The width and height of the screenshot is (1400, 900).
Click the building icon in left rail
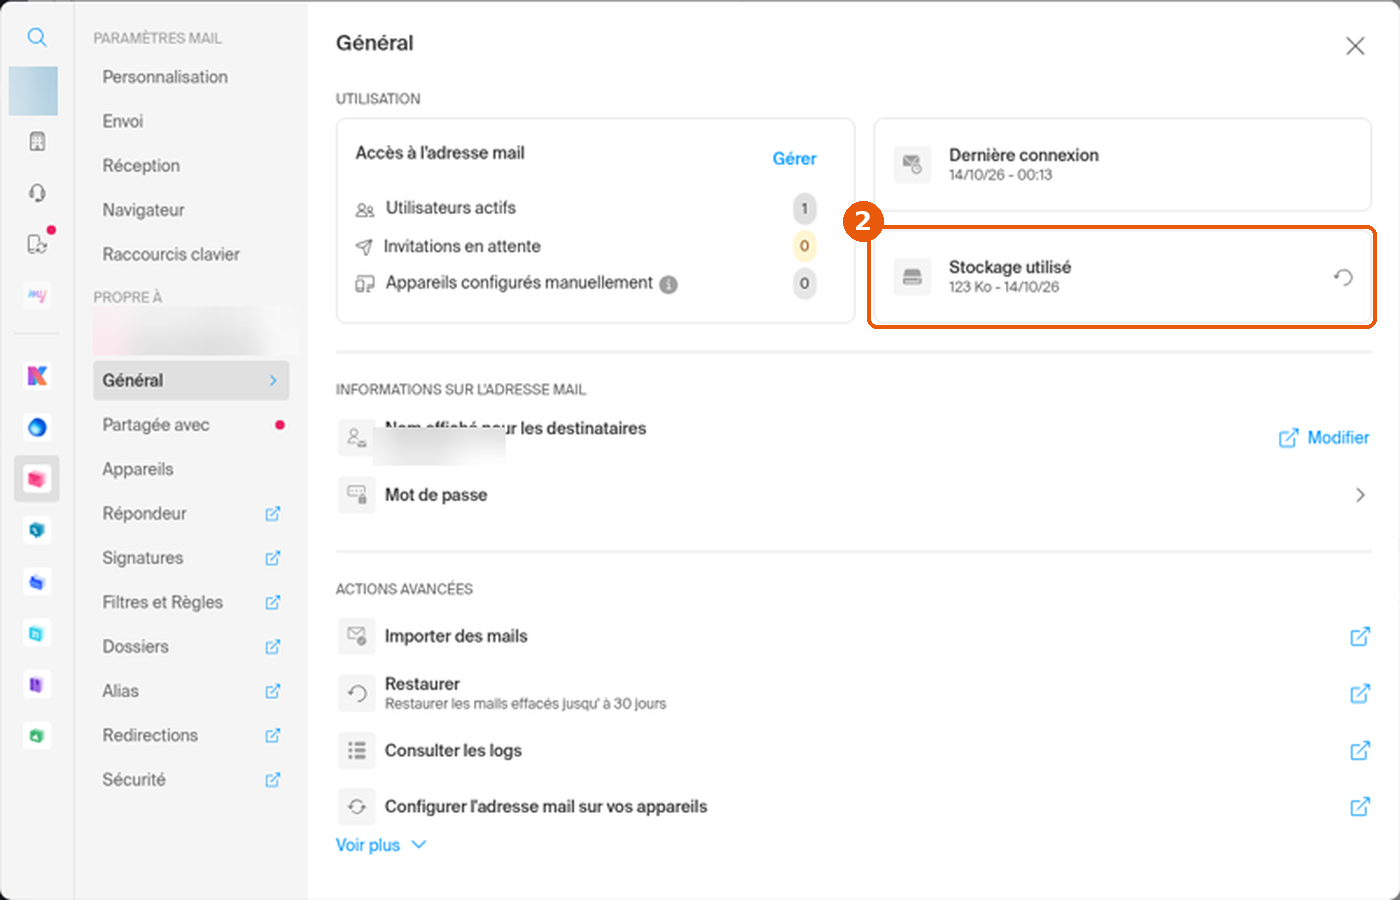click(x=37, y=142)
